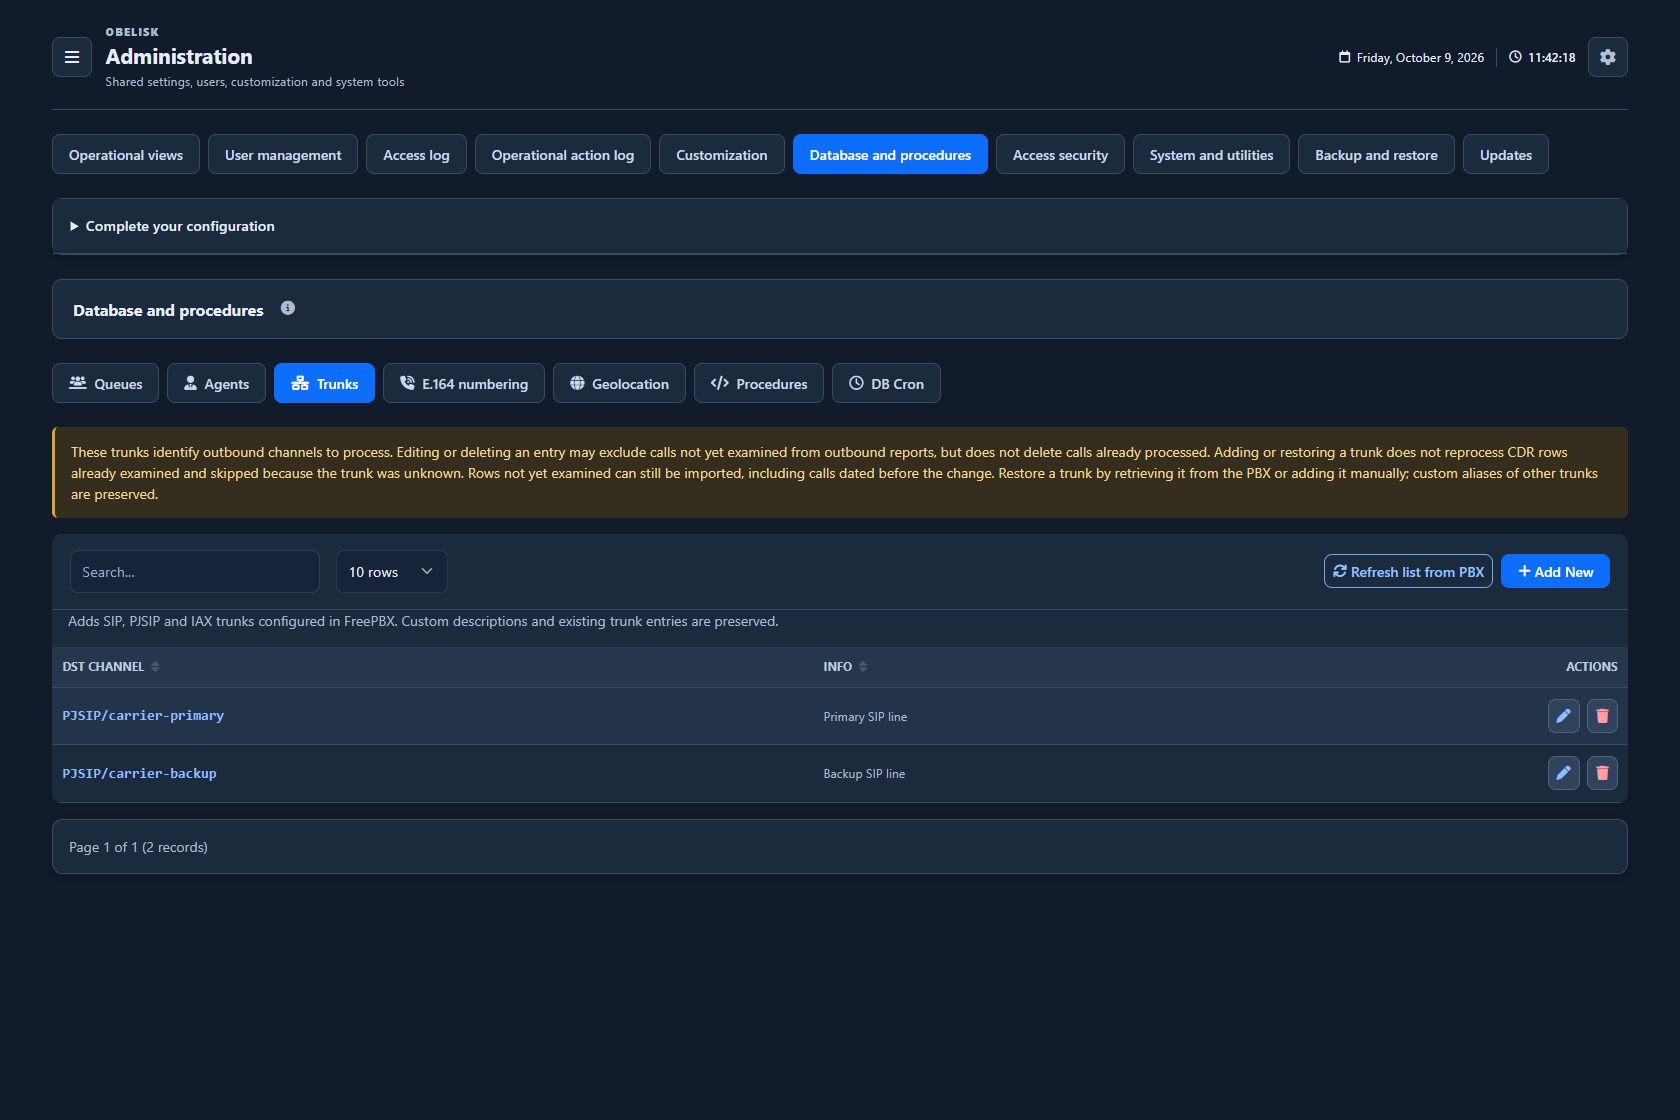
Task: Click the Primary SIP line info cell
Action: [865, 717]
